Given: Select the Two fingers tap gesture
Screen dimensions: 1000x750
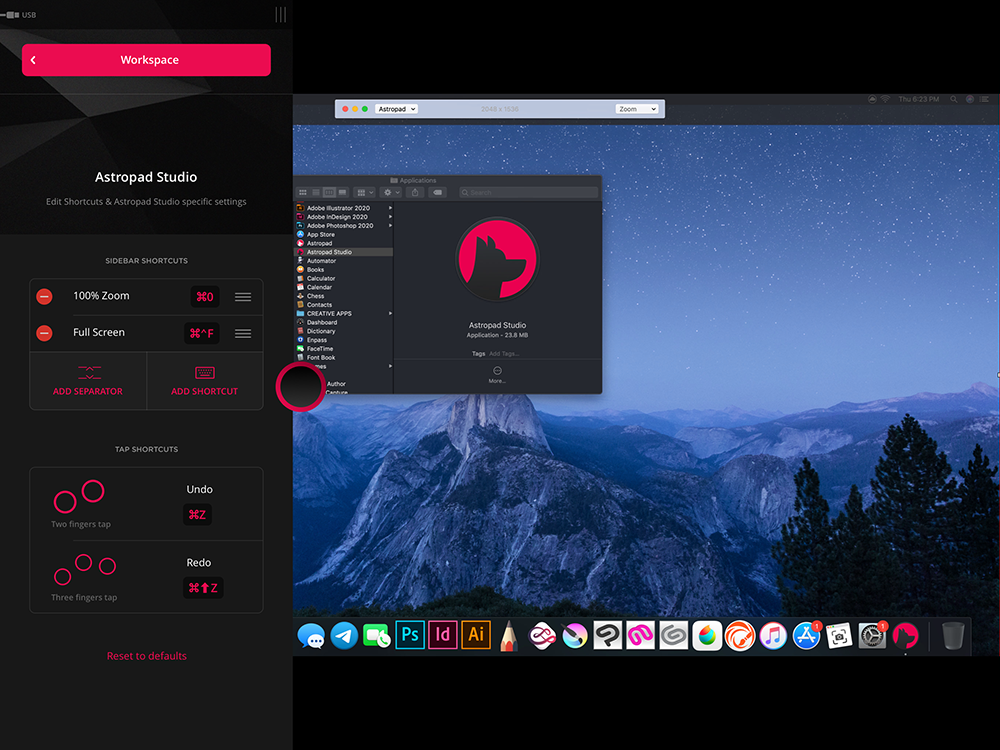Looking at the screenshot, I should coord(80,504).
